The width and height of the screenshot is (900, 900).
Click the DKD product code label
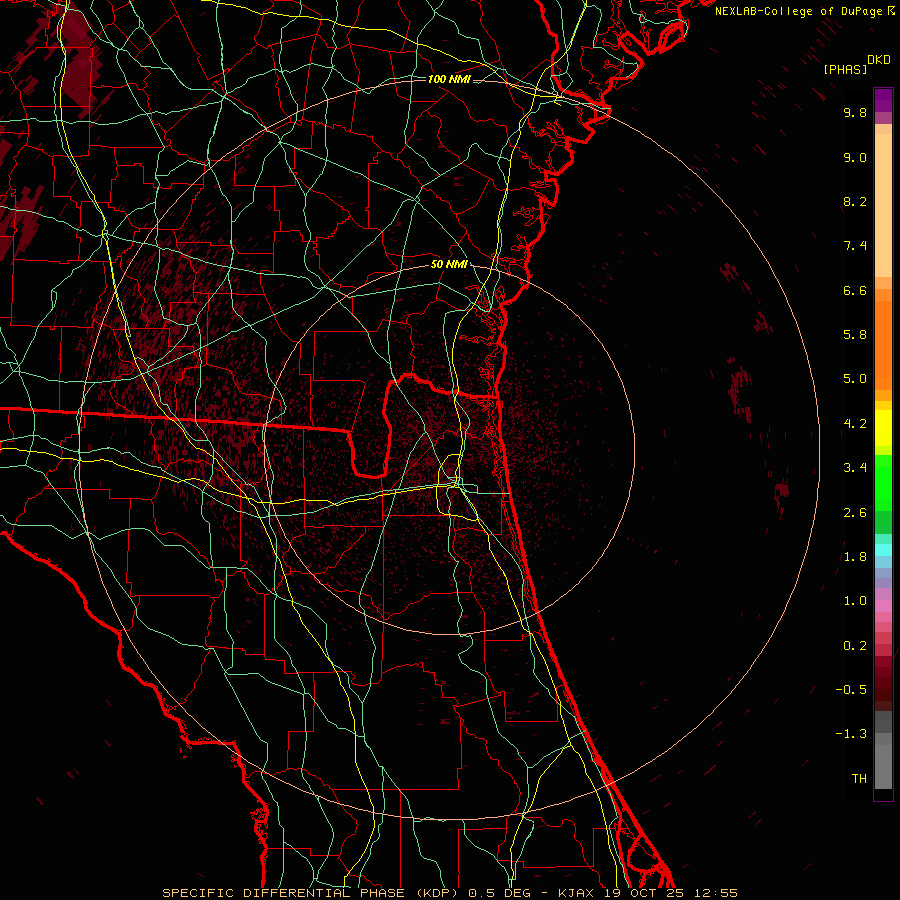(x=879, y=59)
